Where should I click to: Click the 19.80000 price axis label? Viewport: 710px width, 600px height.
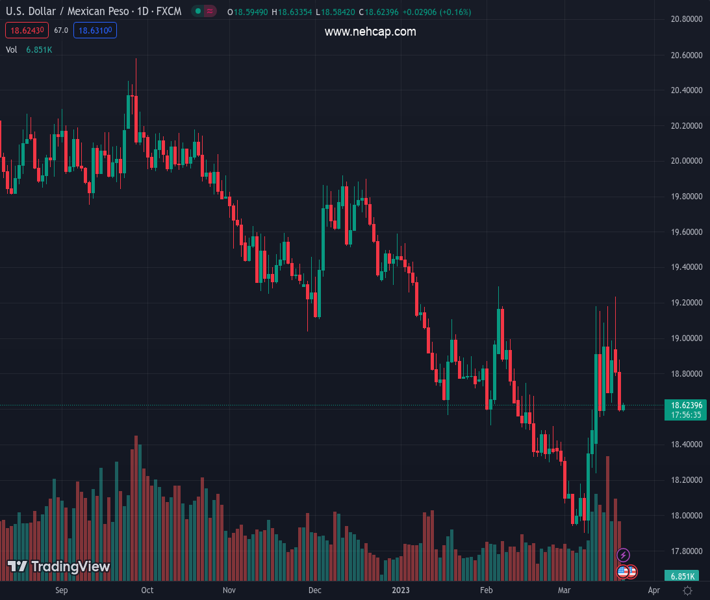coord(686,196)
